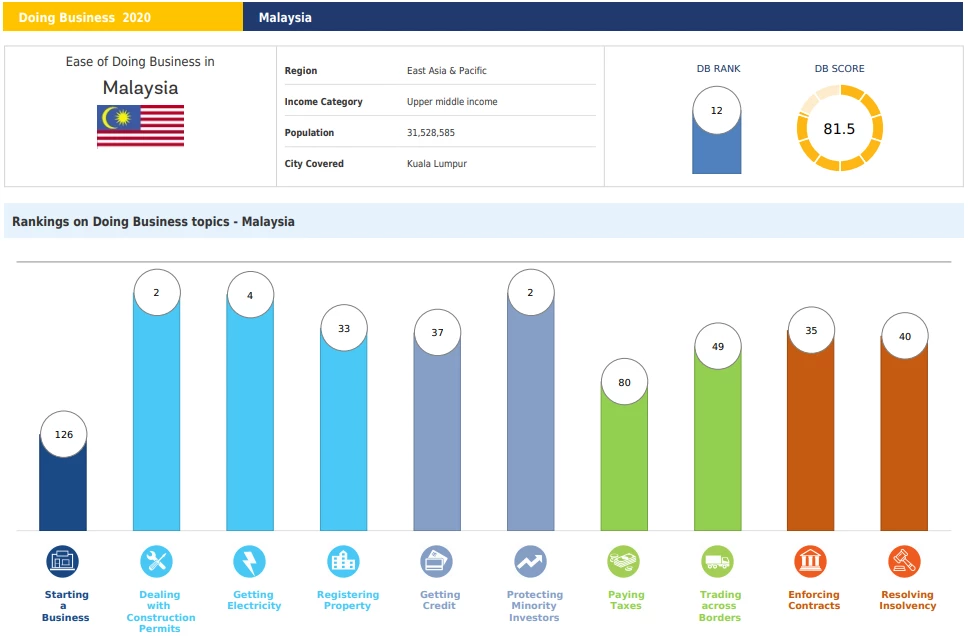Viewport: 971px width, 643px height.
Task: Click the Registering Property rank 33 circle
Action: (x=344, y=328)
